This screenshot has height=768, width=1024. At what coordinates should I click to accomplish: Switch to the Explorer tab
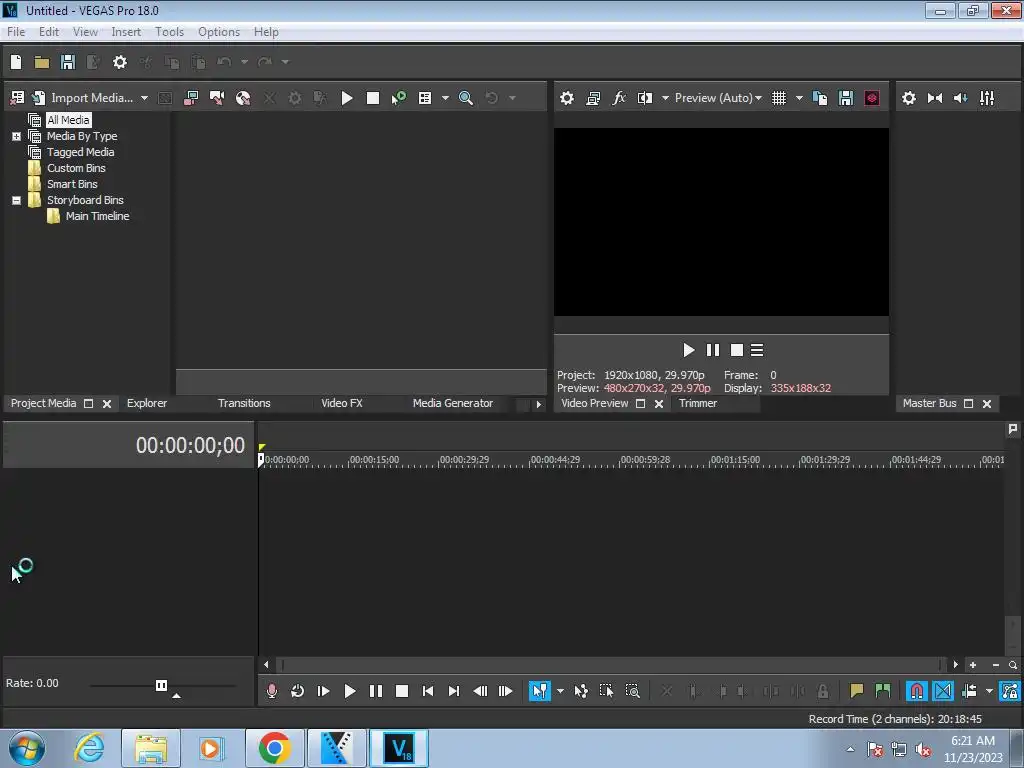147,404
